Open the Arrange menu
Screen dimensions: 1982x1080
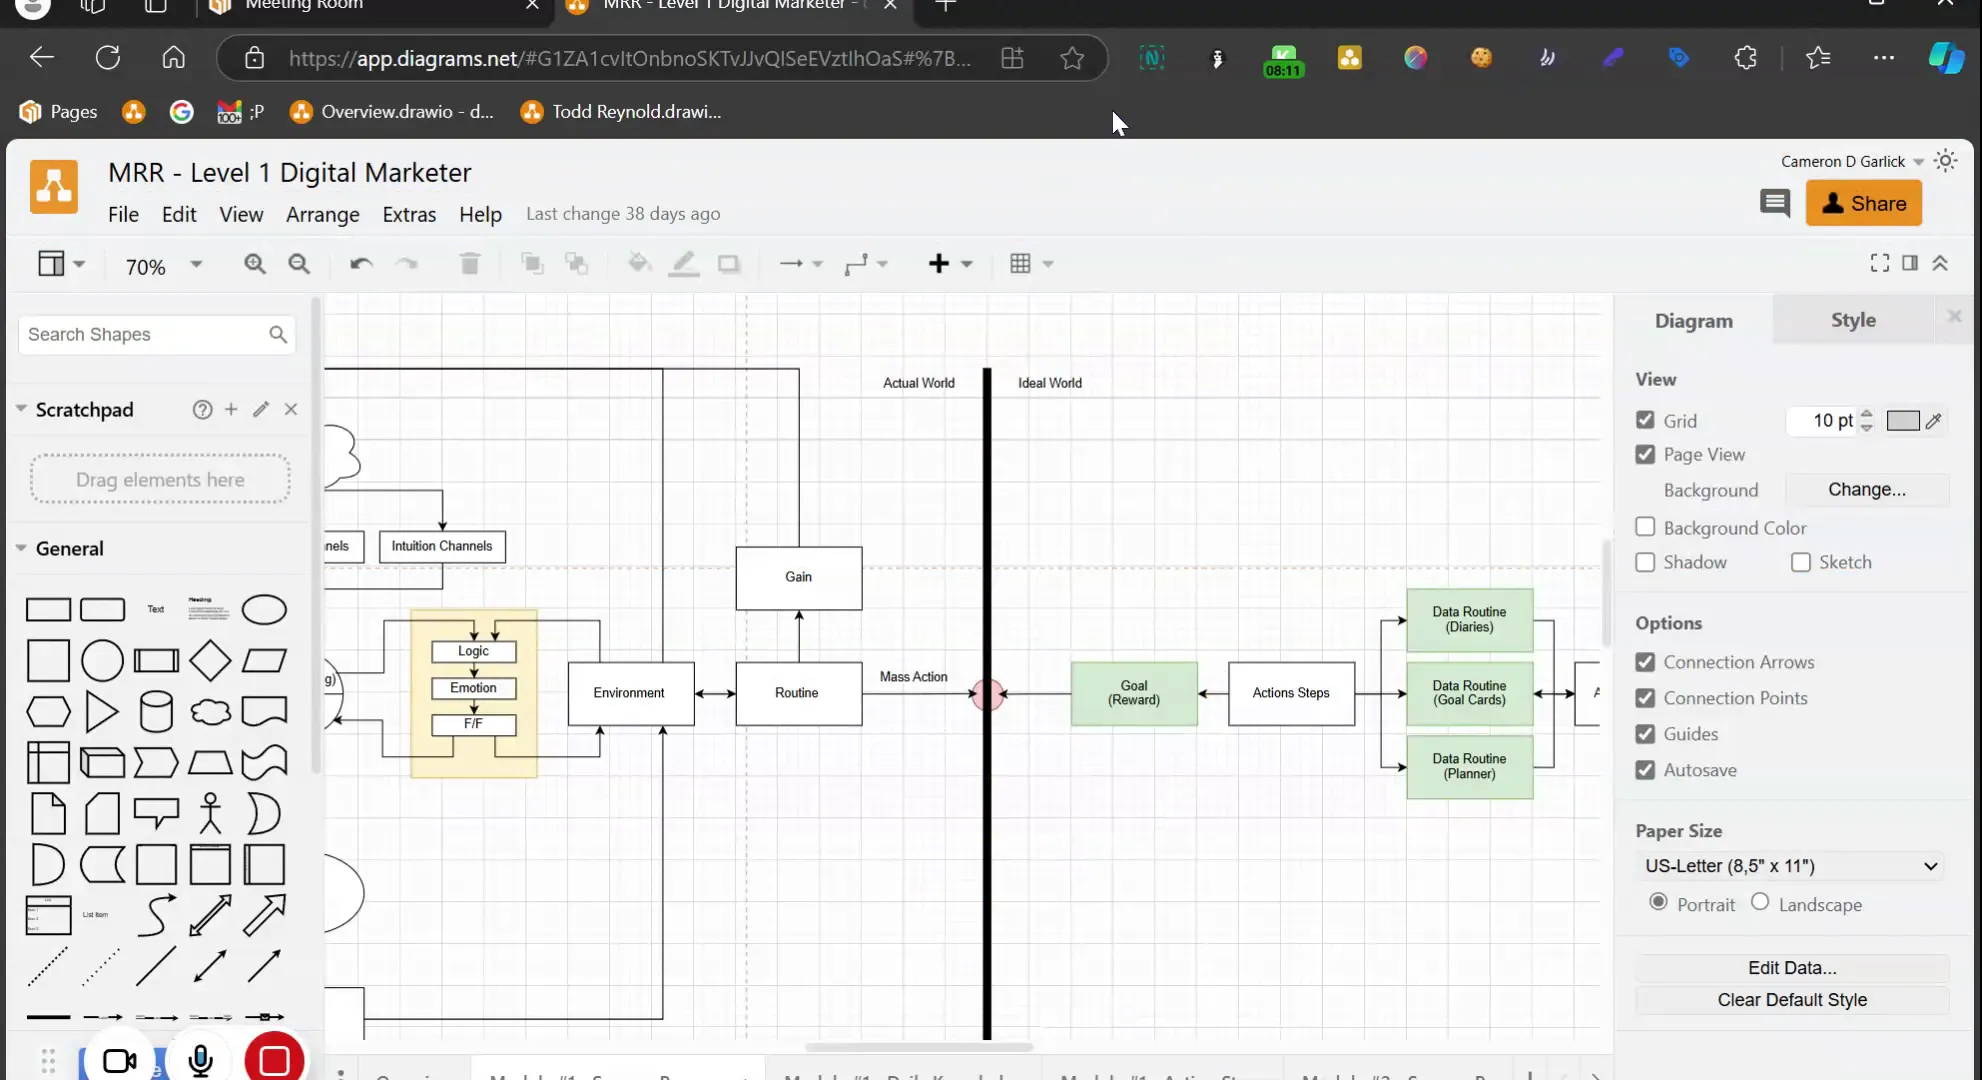click(322, 214)
